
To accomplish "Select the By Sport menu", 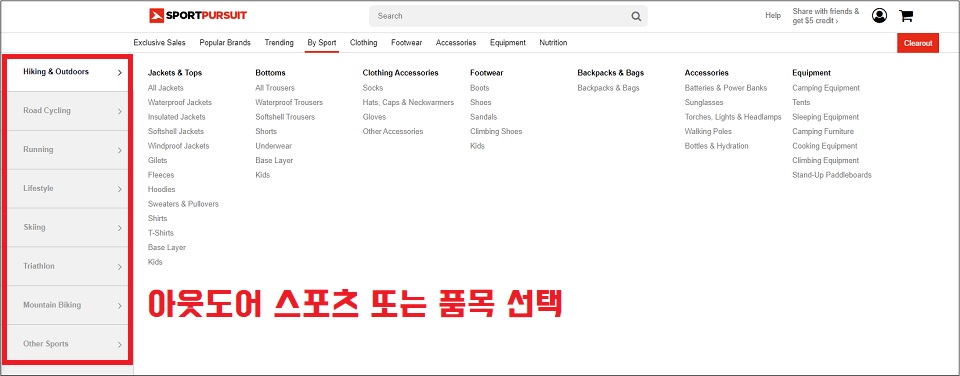I will click(321, 43).
